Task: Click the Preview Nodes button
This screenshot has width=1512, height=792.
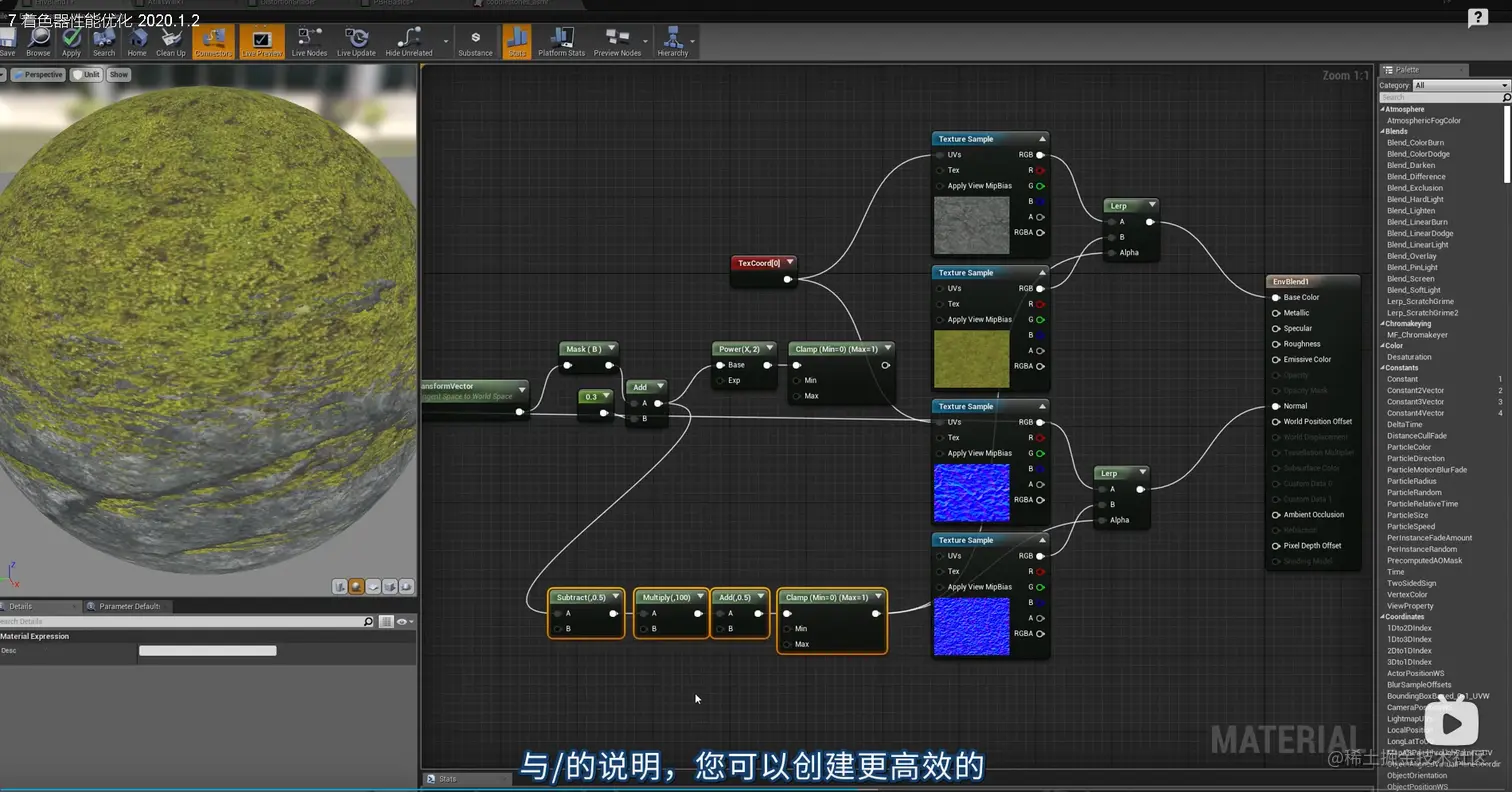Action: coord(617,41)
